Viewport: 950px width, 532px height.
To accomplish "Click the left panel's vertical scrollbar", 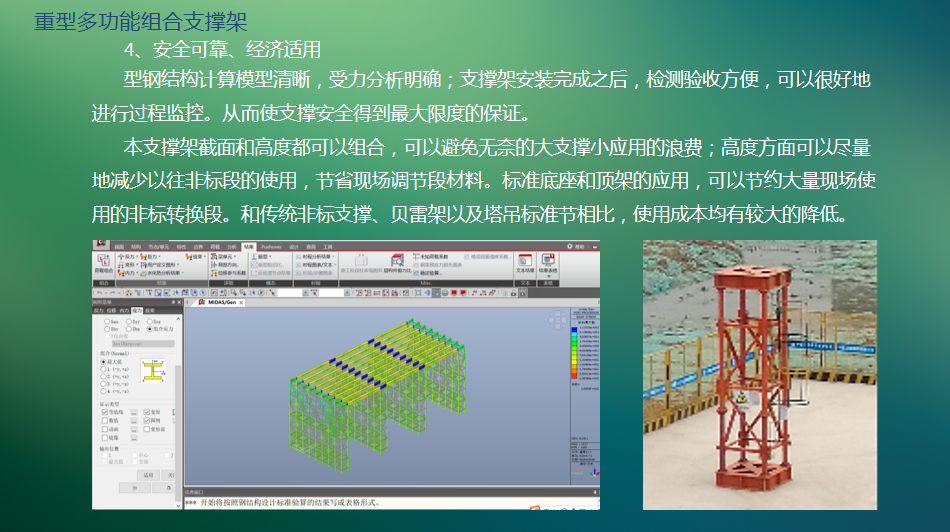I will coord(178,412).
